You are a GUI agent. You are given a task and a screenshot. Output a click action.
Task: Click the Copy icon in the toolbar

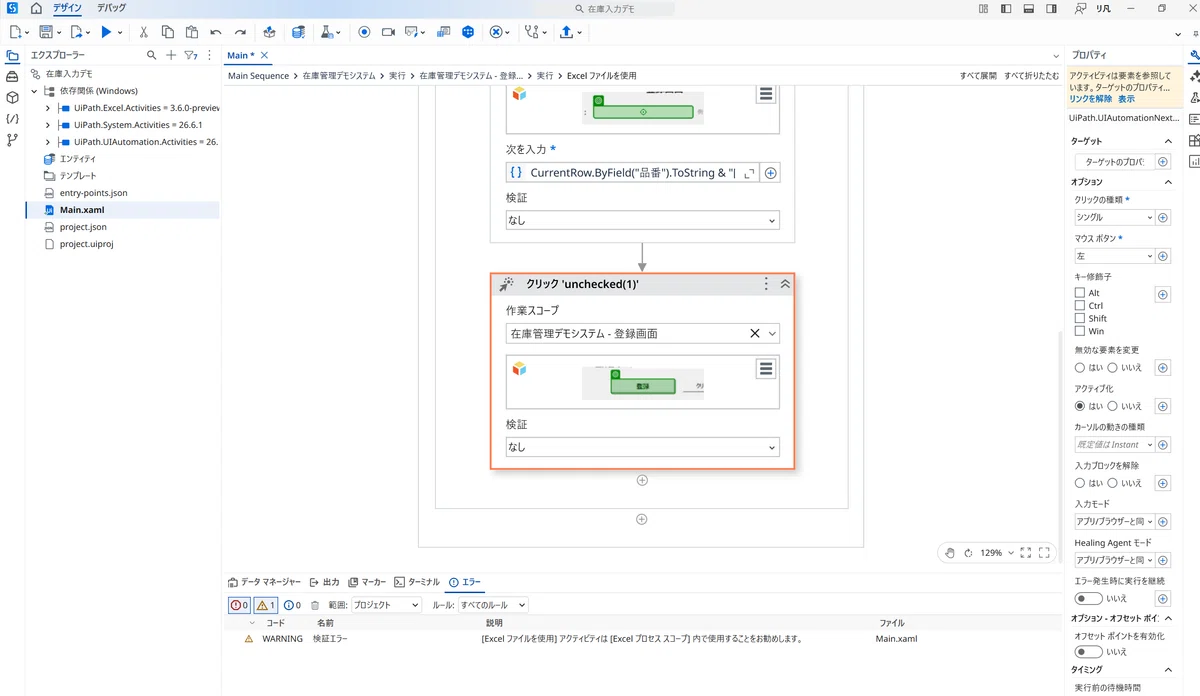168,32
